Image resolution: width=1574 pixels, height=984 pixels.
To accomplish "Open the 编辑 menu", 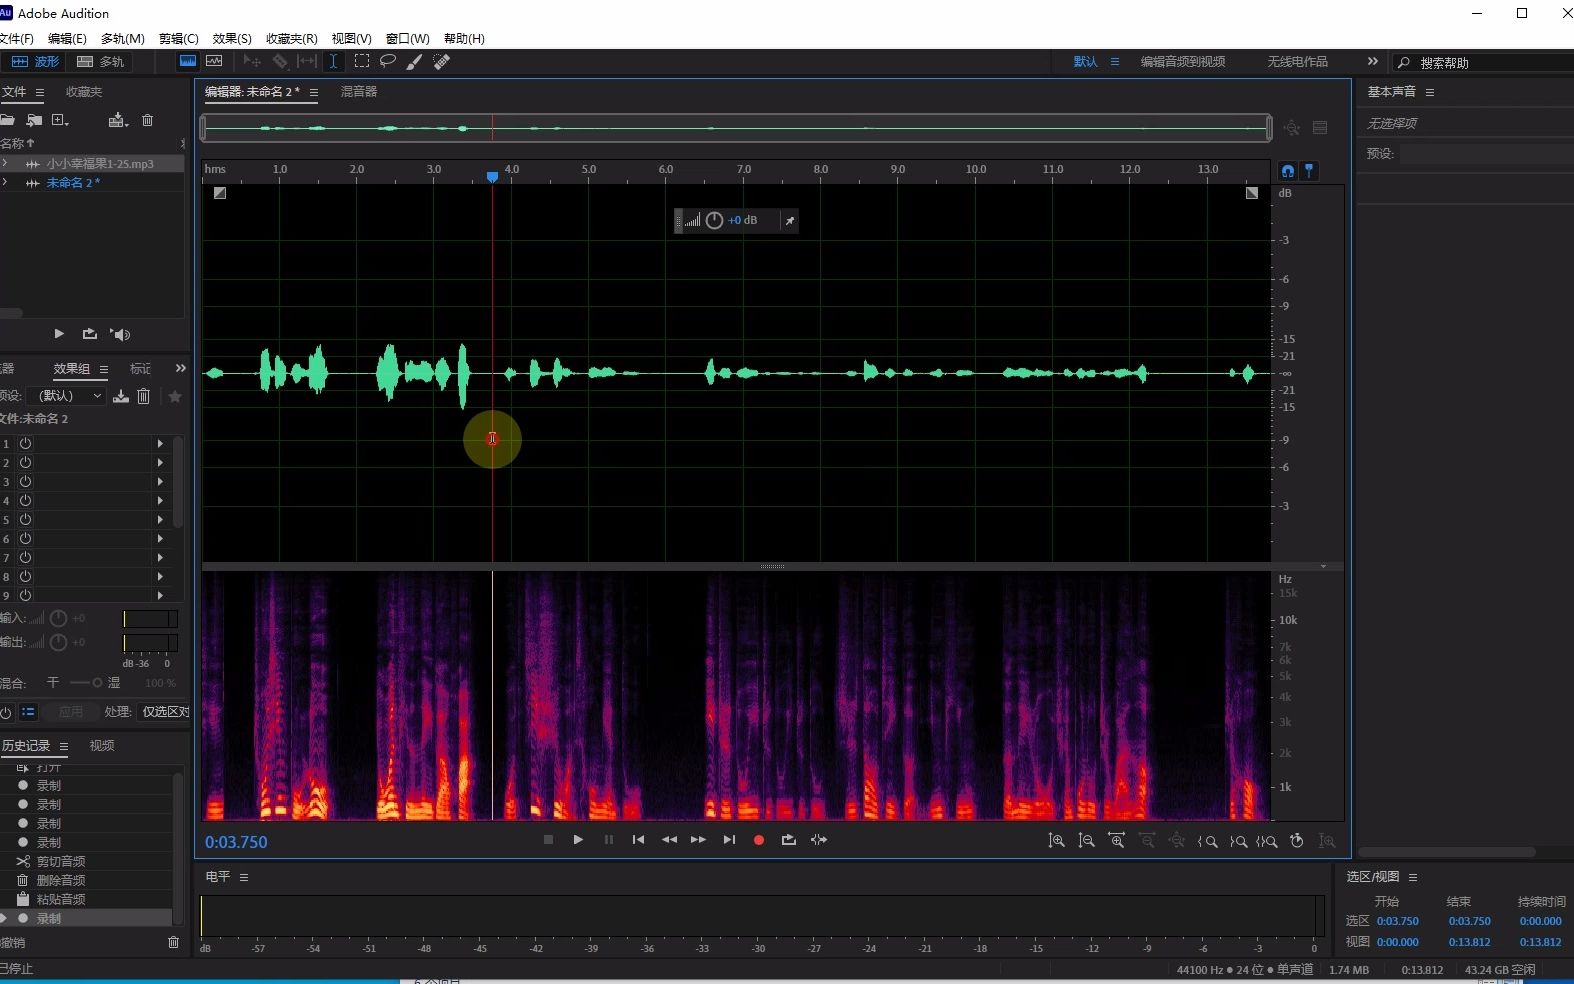I will (x=67, y=39).
